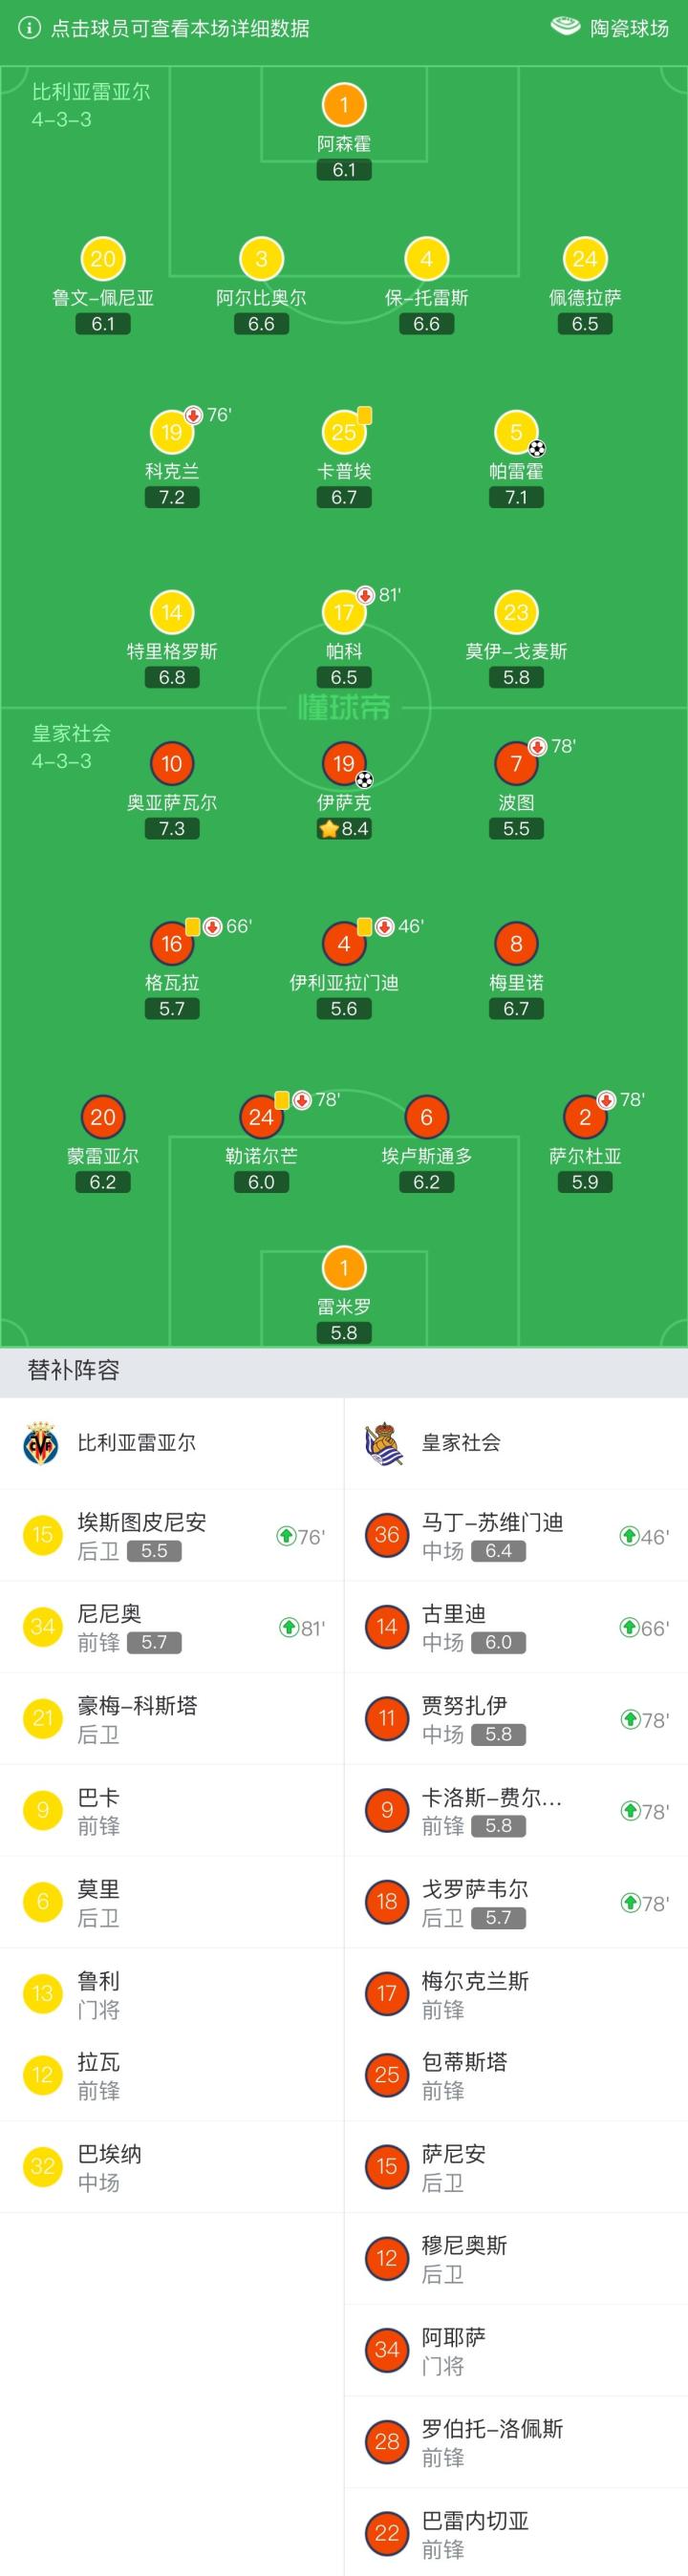Image resolution: width=688 pixels, height=2576 pixels.
Task: Click the Real Sociedad club crest
Action: tap(385, 1443)
